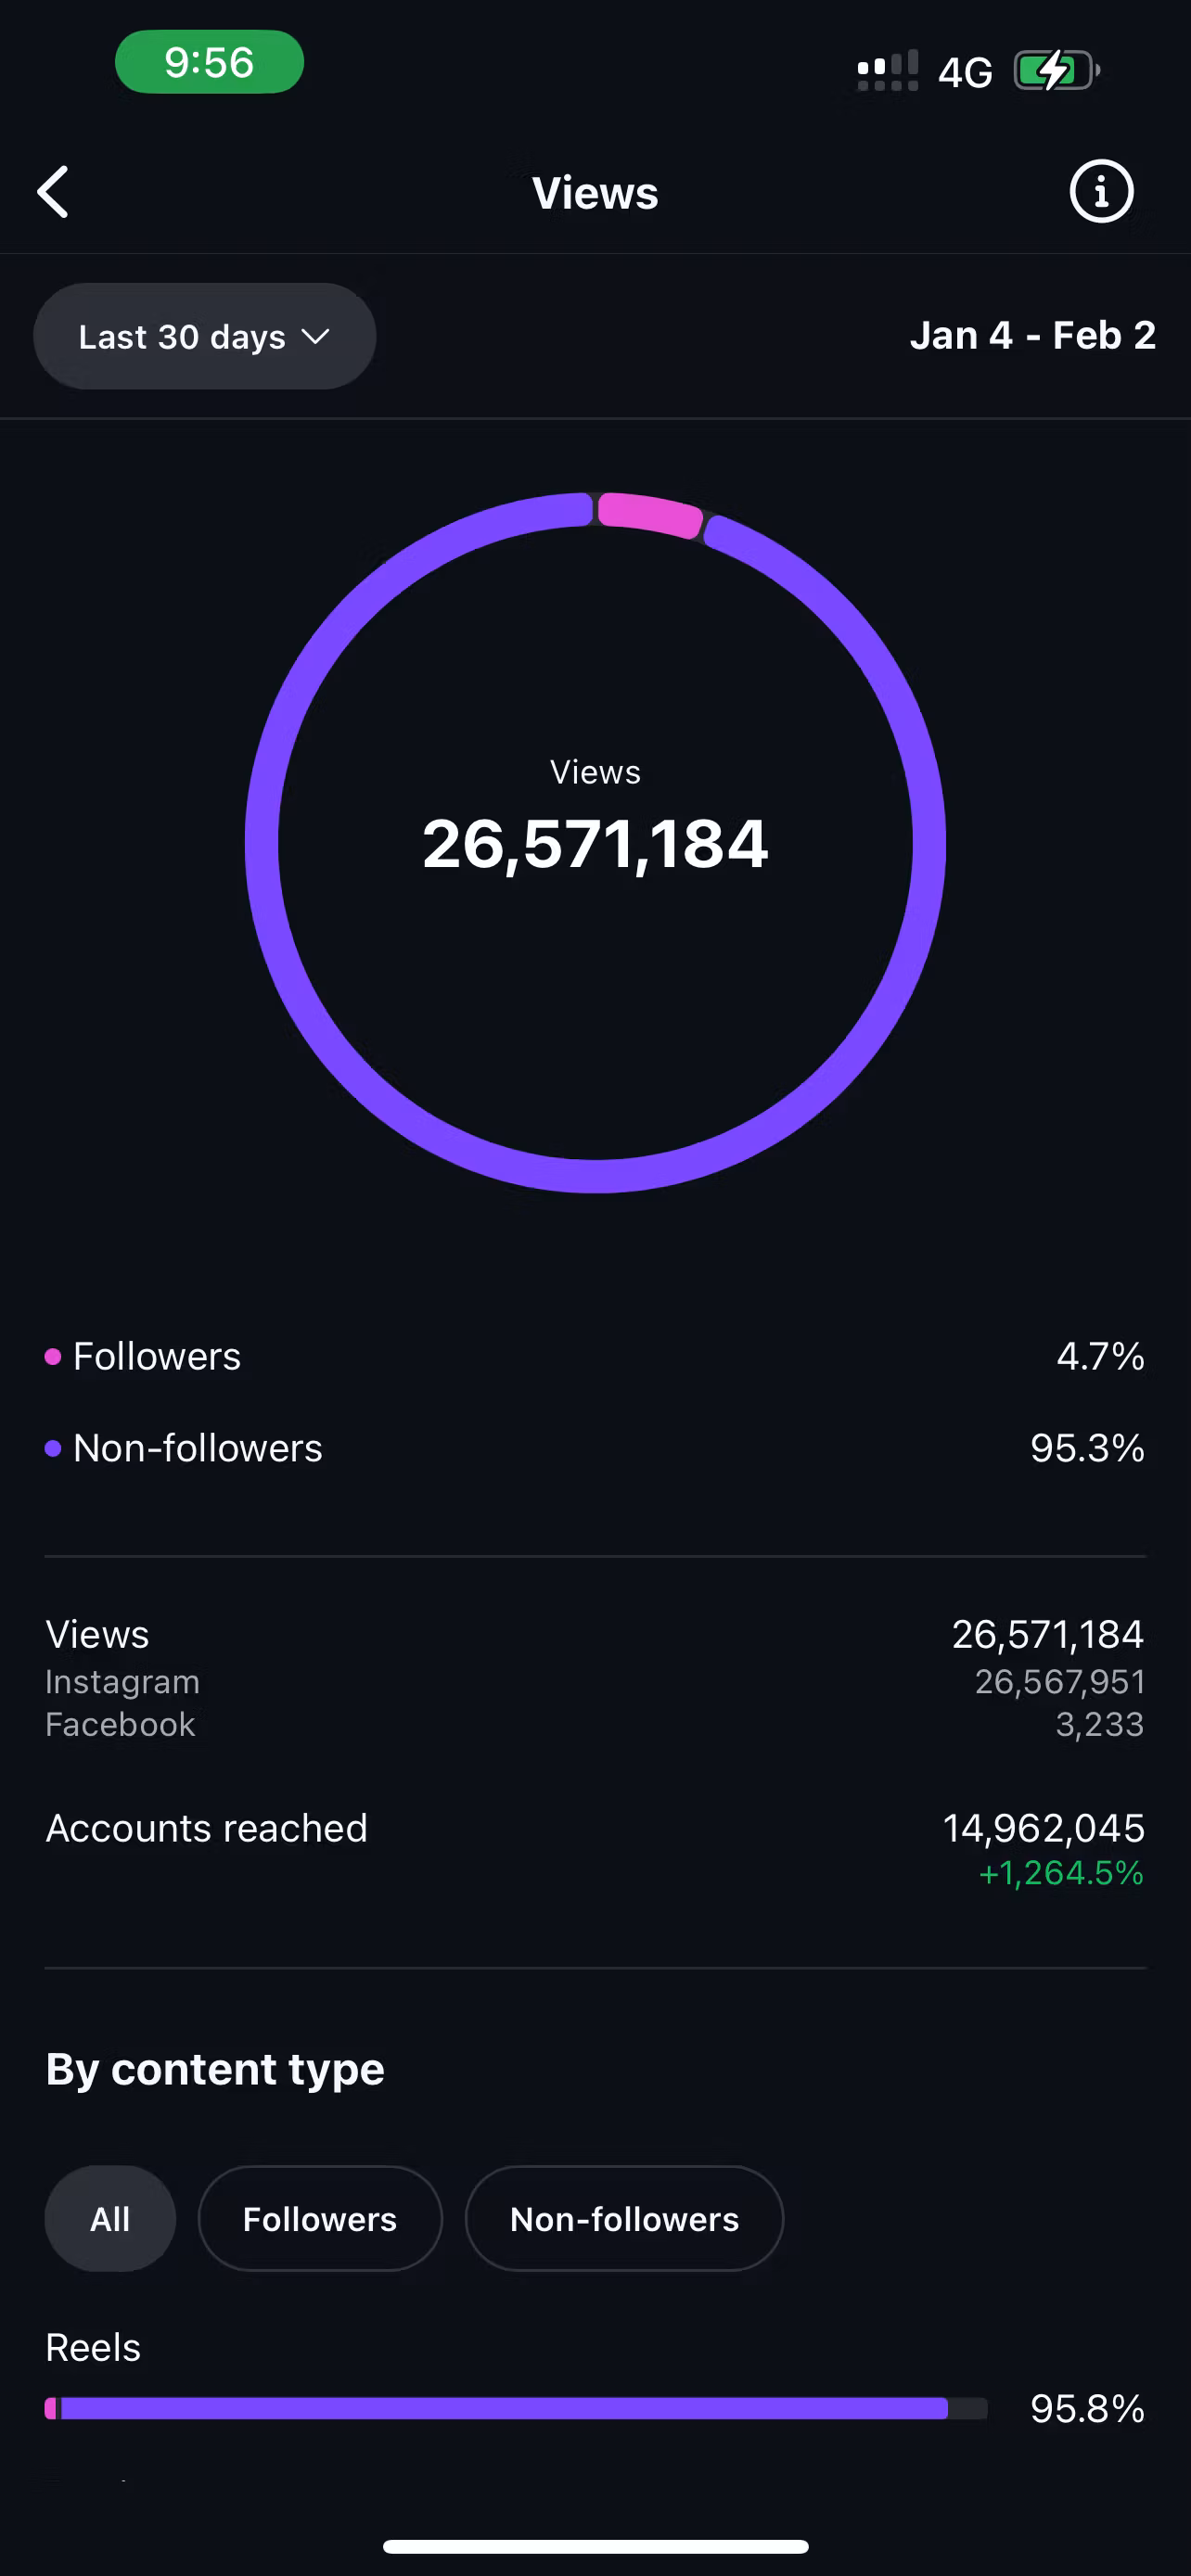Tap the purple Non-followers legend dot
This screenshot has width=1191, height=2576.
click(x=53, y=1448)
